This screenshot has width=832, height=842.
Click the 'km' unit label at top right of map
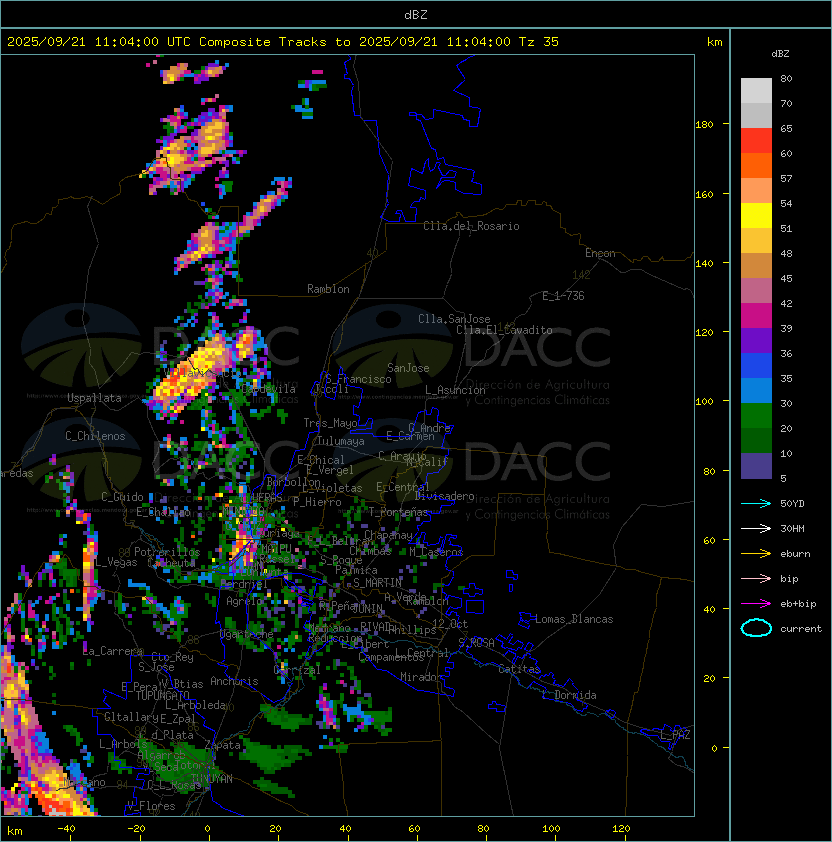pyautogui.click(x=714, y=42)
